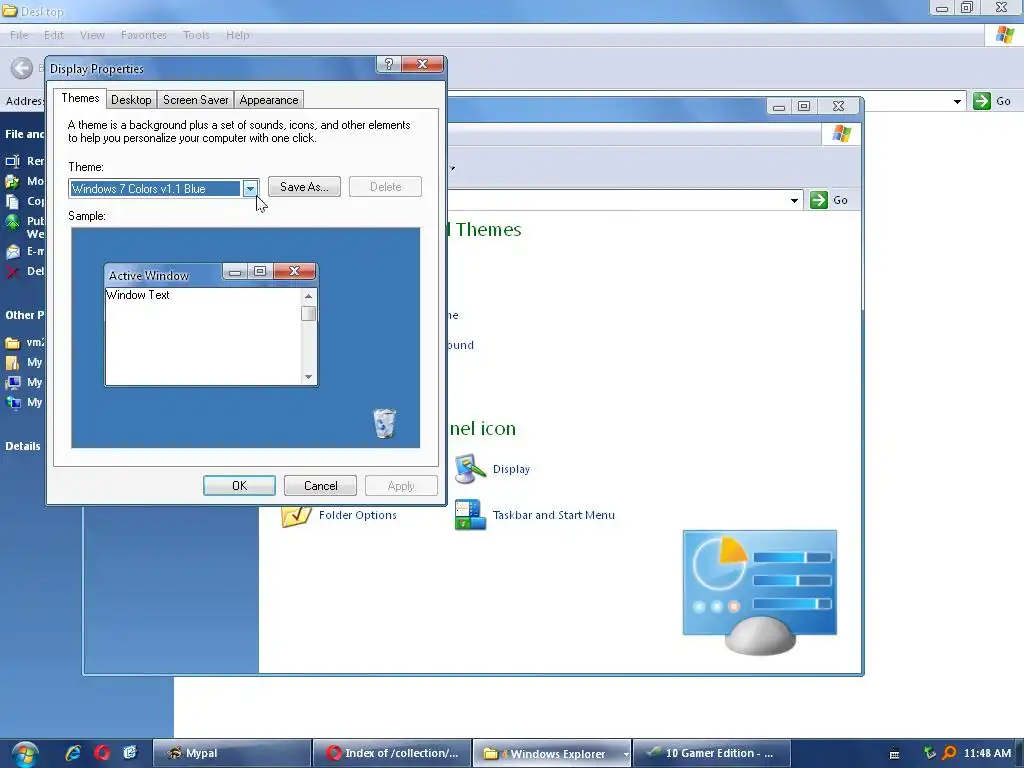Click the red Delete icon in the sidebar

12,272
